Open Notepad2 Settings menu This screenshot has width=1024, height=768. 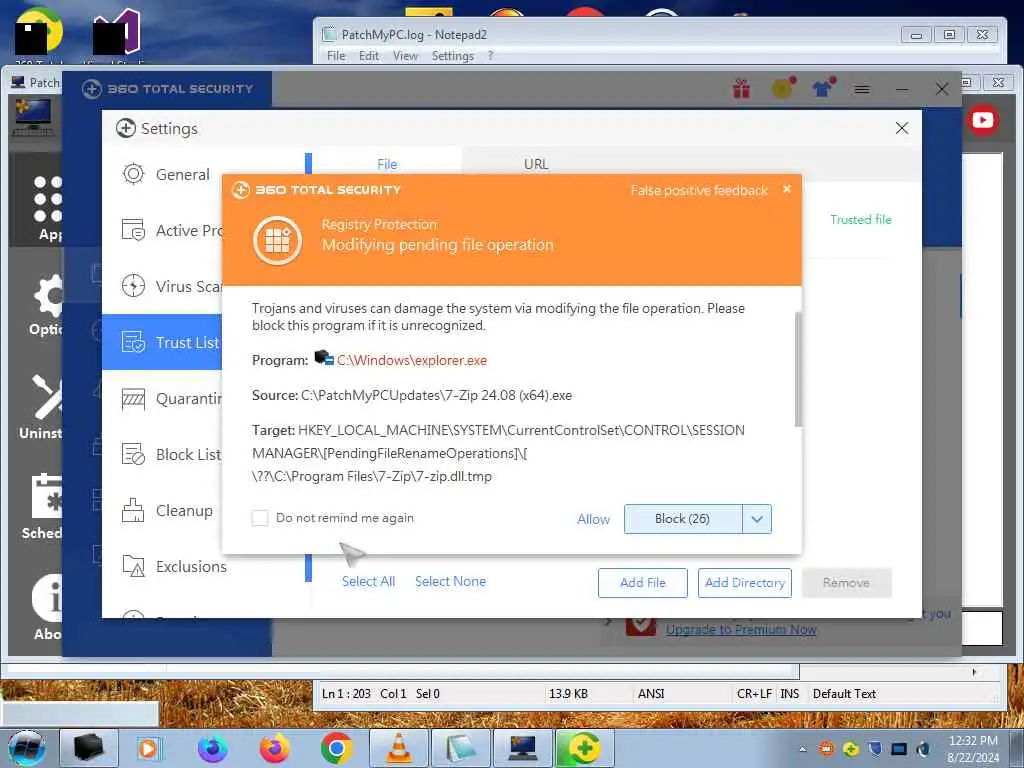coord(453,56)
